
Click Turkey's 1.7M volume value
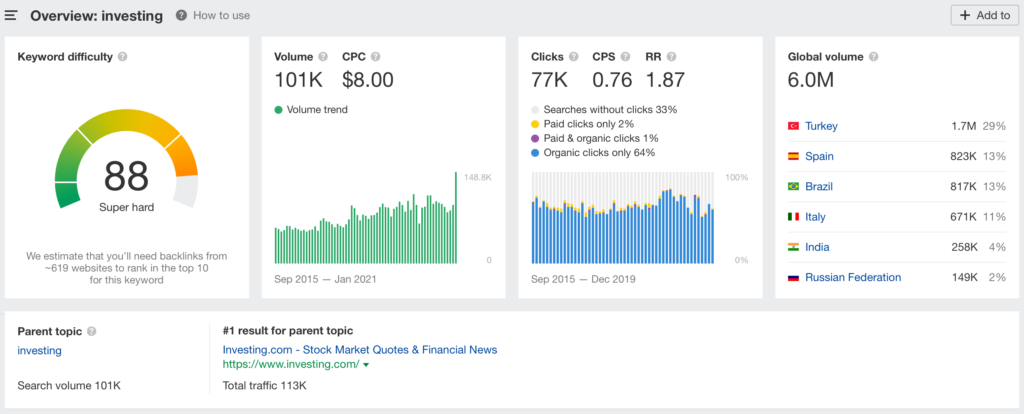coord(964,126)
